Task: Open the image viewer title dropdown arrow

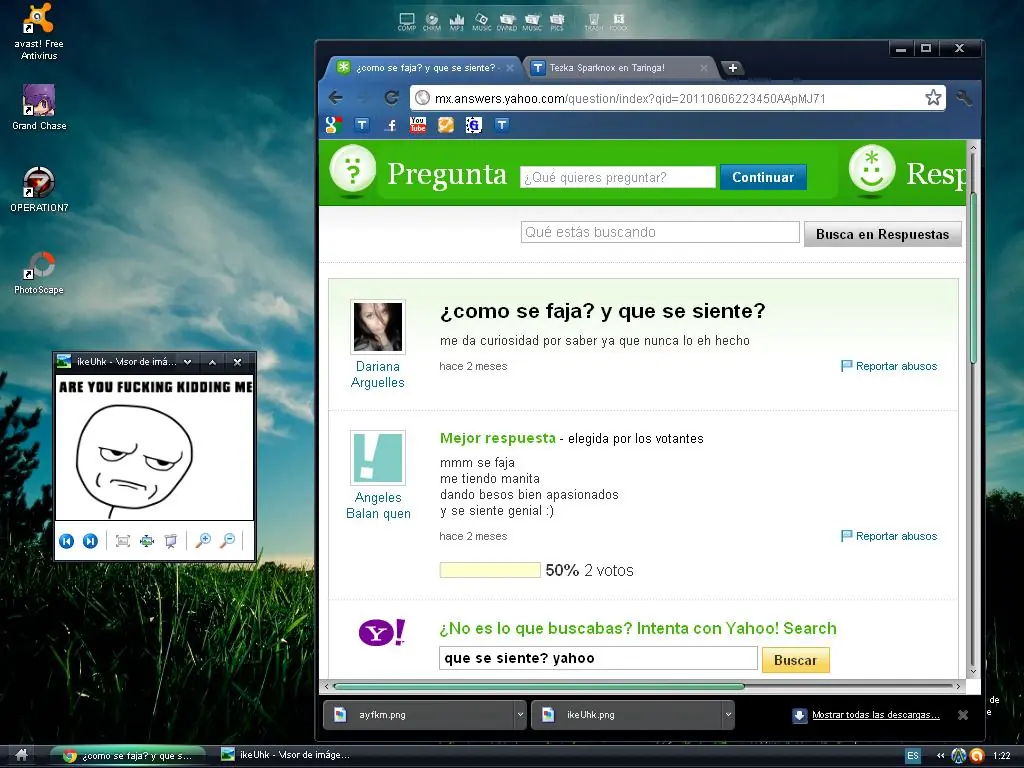Action: tap(187, 362)
